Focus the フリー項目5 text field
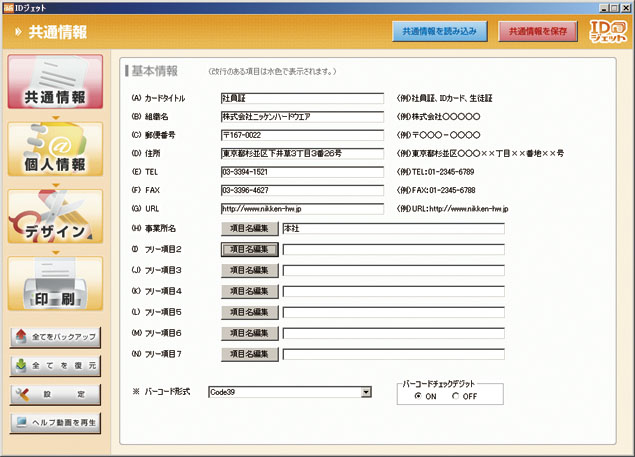 [x=393, y=312]
